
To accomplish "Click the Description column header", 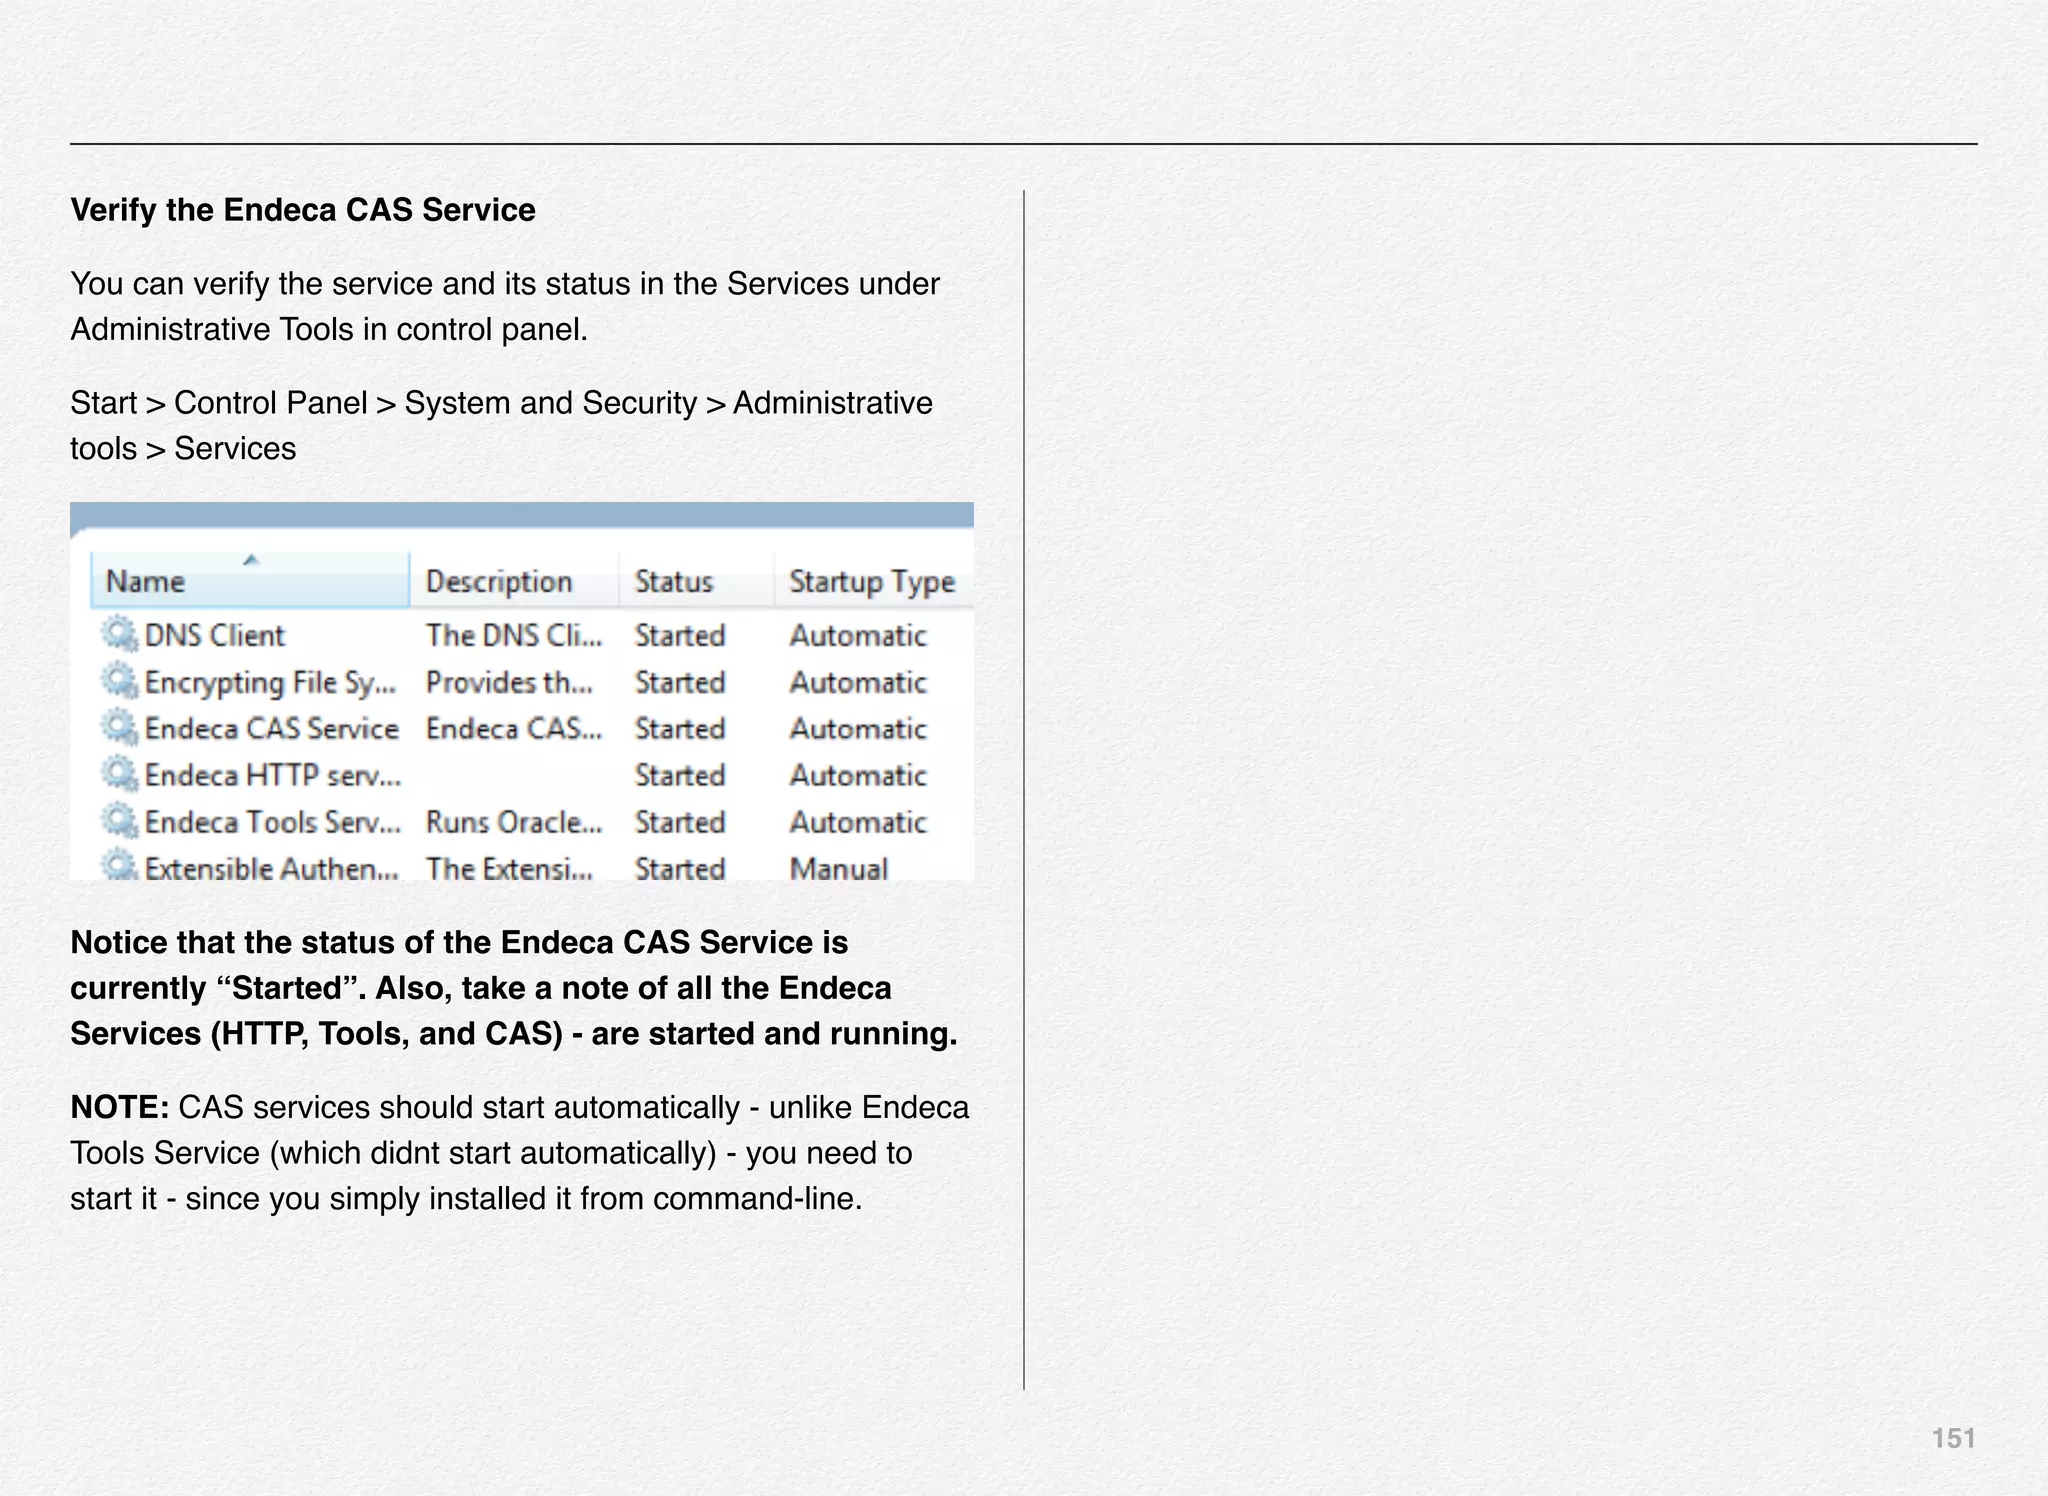I will click(x=515, y=580).
